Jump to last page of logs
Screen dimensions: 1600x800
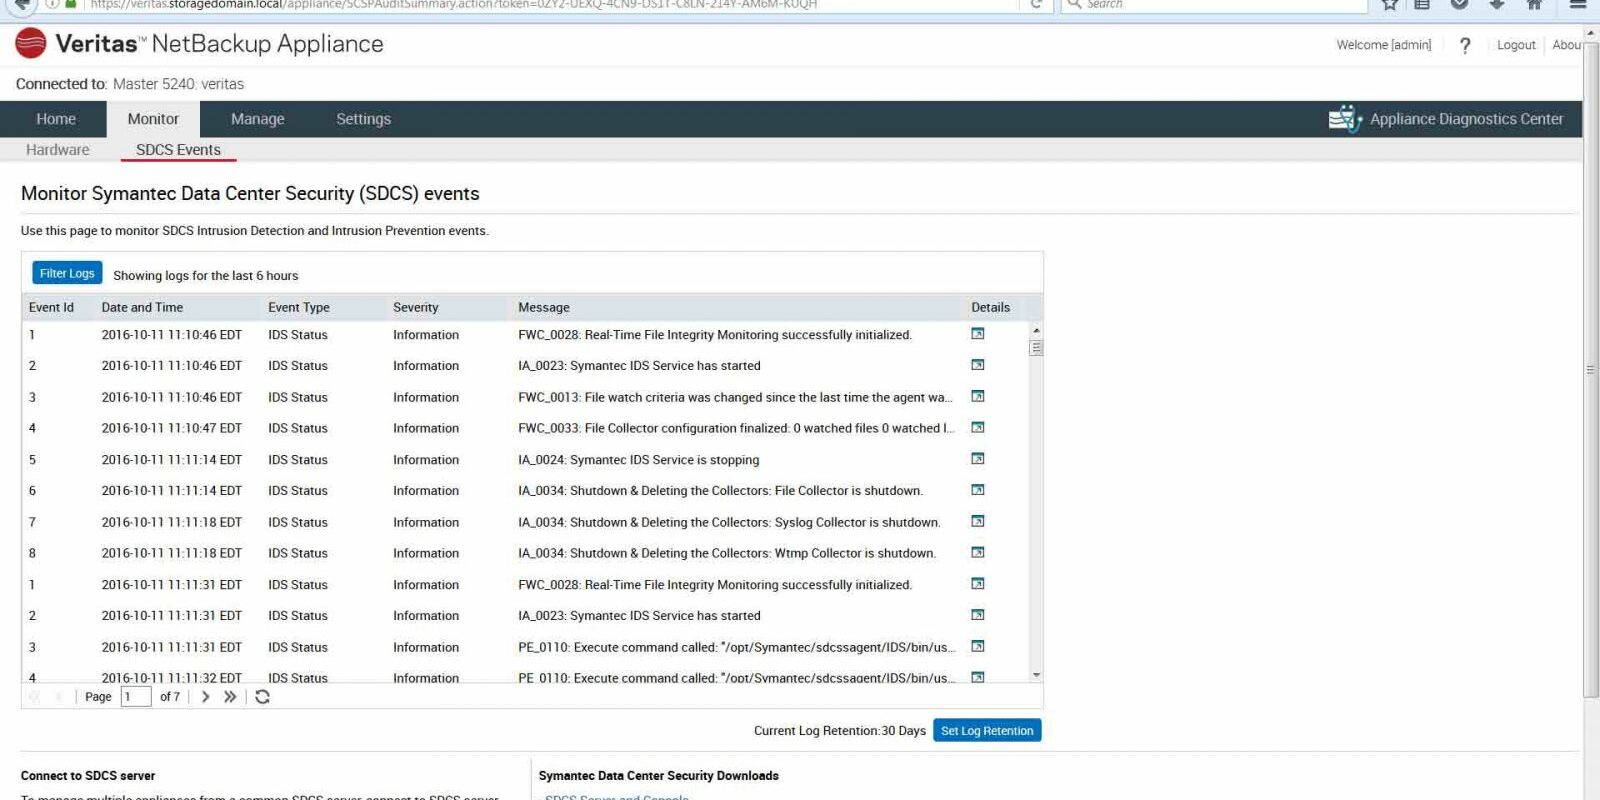coord(230,697)
